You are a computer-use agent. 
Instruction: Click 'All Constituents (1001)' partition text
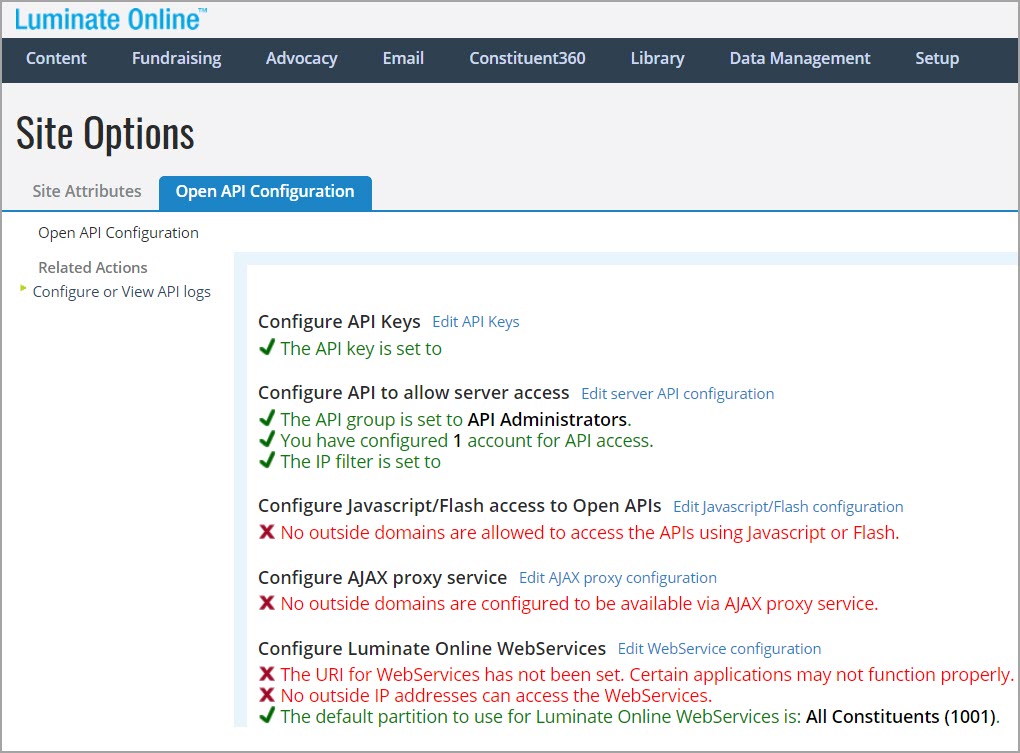pos(900,717)
